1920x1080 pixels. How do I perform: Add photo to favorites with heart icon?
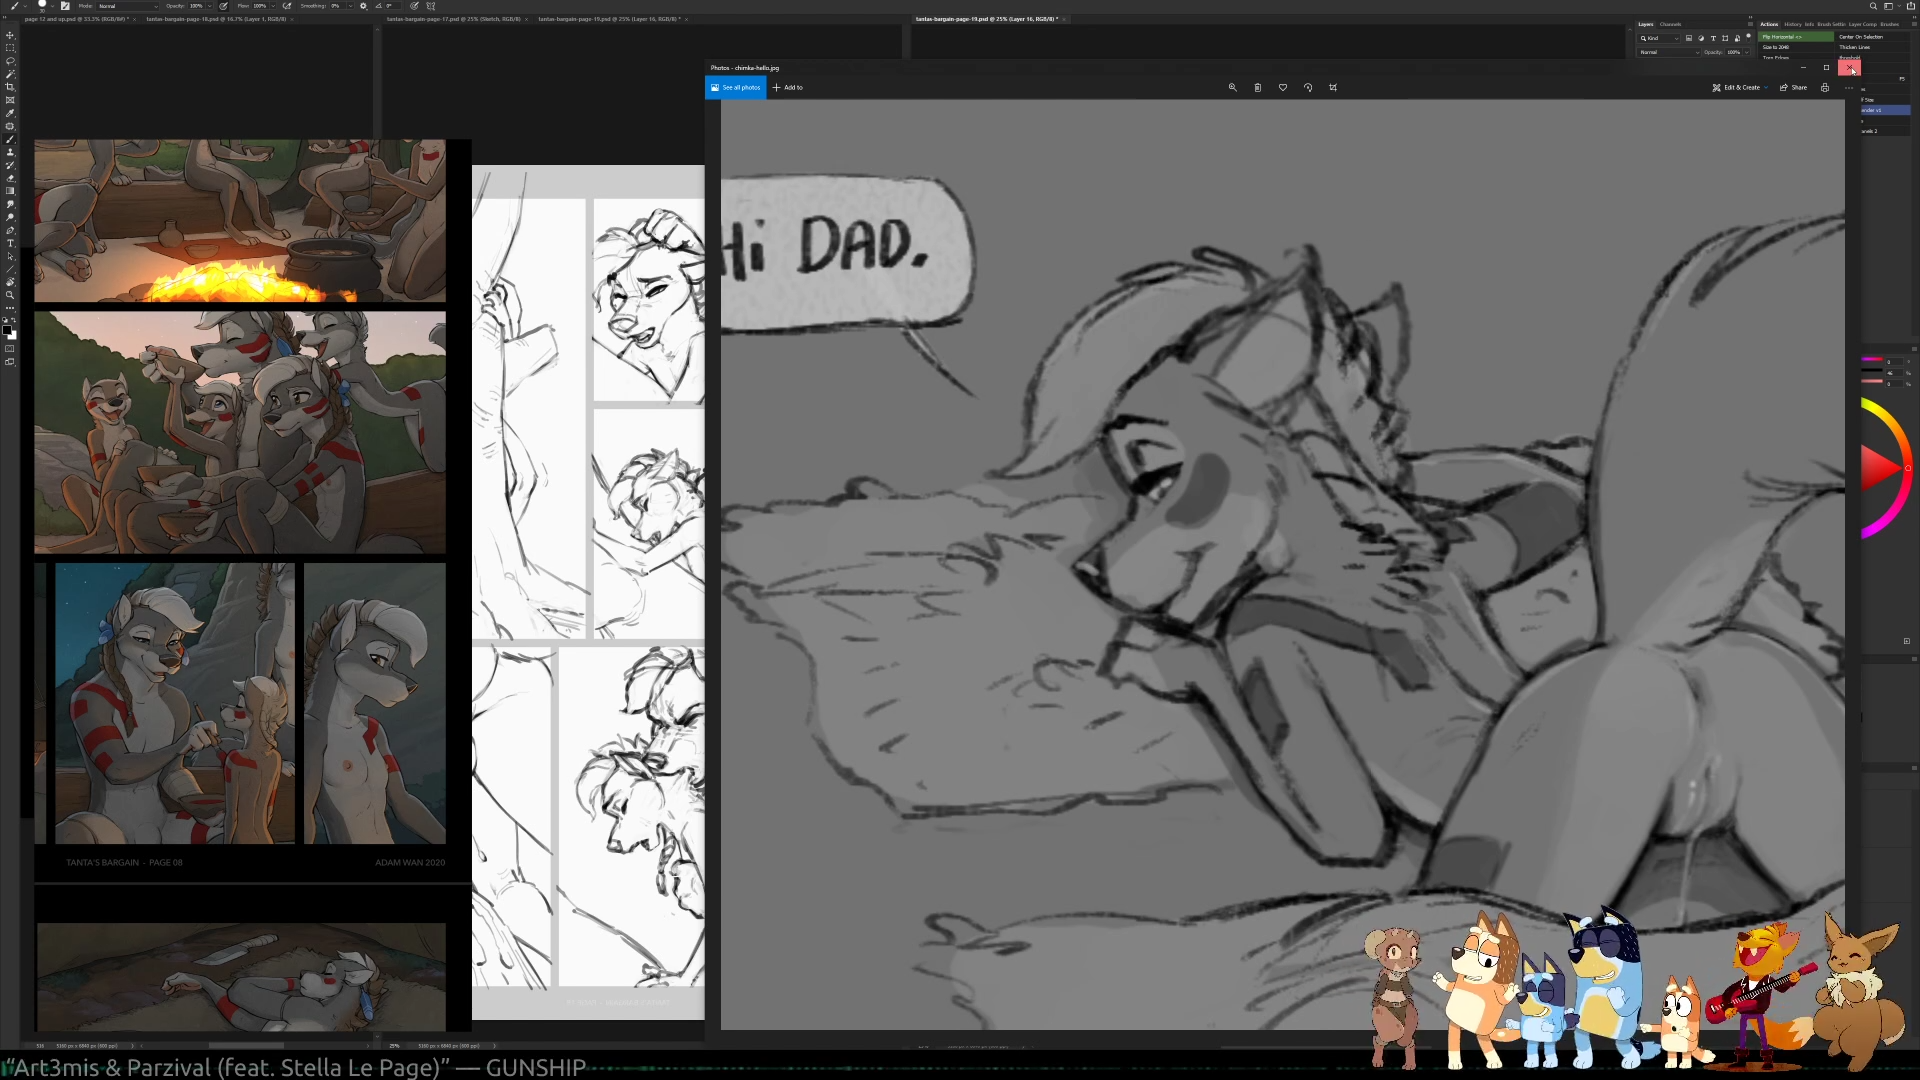click(1283, 88)
